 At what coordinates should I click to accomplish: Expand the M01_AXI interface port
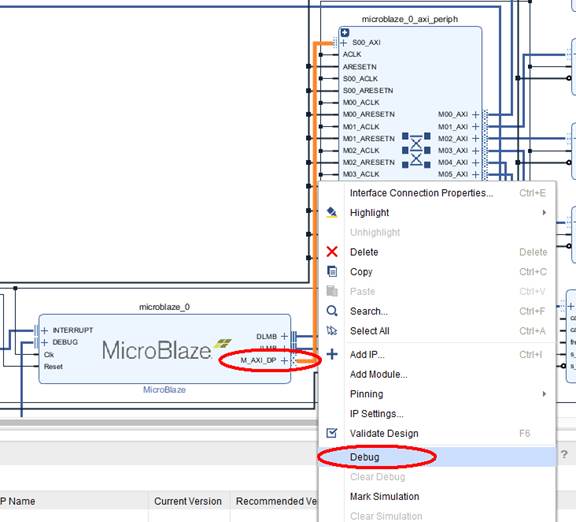point(476,127)
